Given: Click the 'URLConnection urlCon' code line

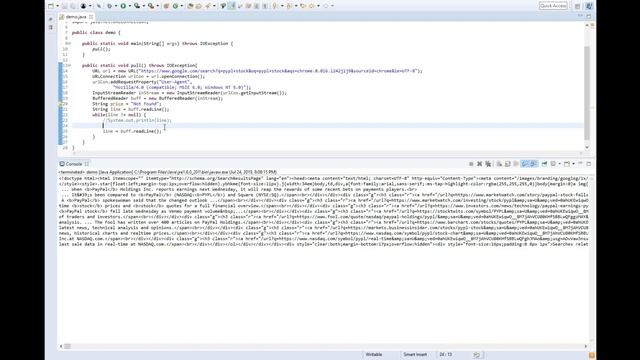Looking at the screenshot, I should [149, 76].
